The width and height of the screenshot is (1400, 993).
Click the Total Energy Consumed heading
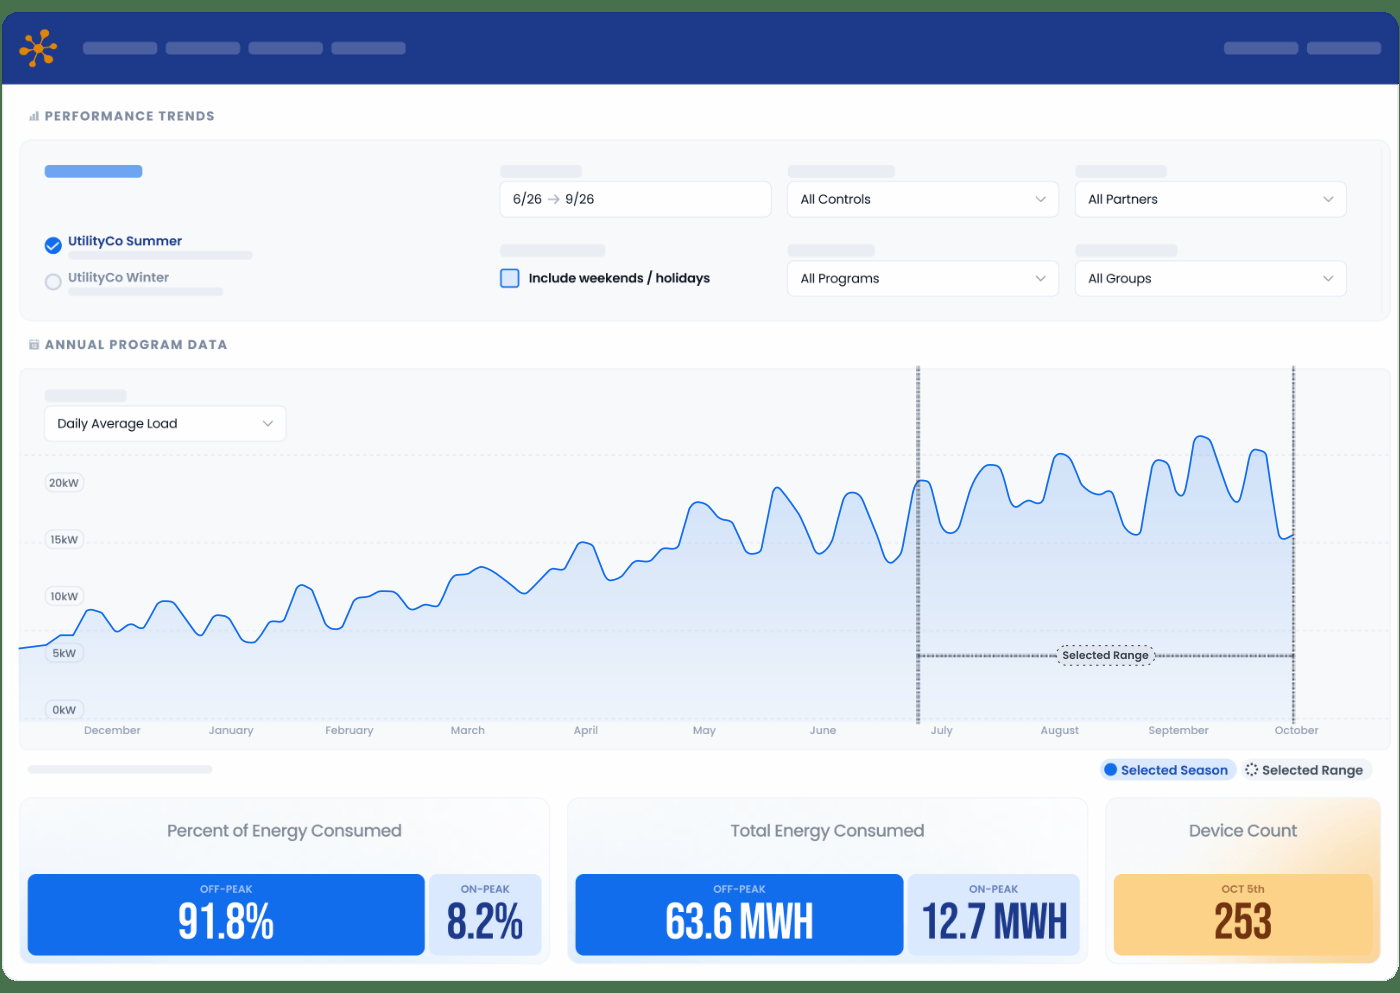click(827, 831)
